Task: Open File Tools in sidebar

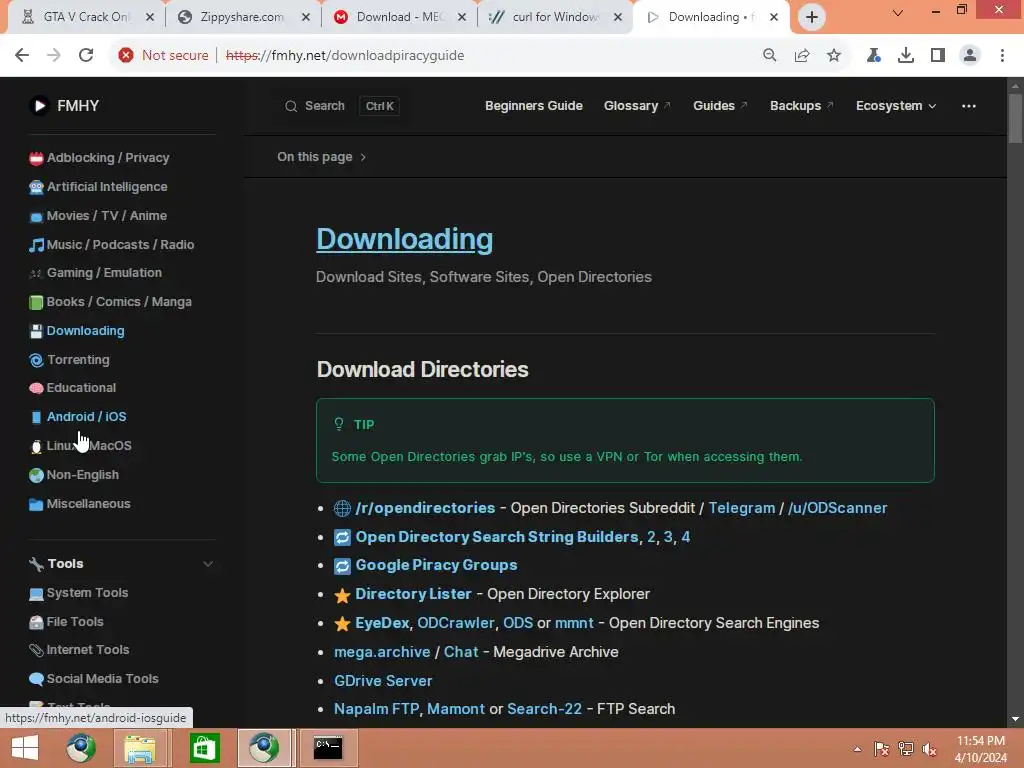Action: click(x=66, y=622)
